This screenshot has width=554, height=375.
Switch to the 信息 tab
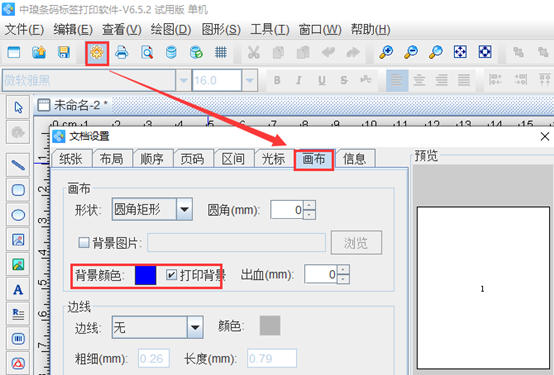(x=354, y=159)
